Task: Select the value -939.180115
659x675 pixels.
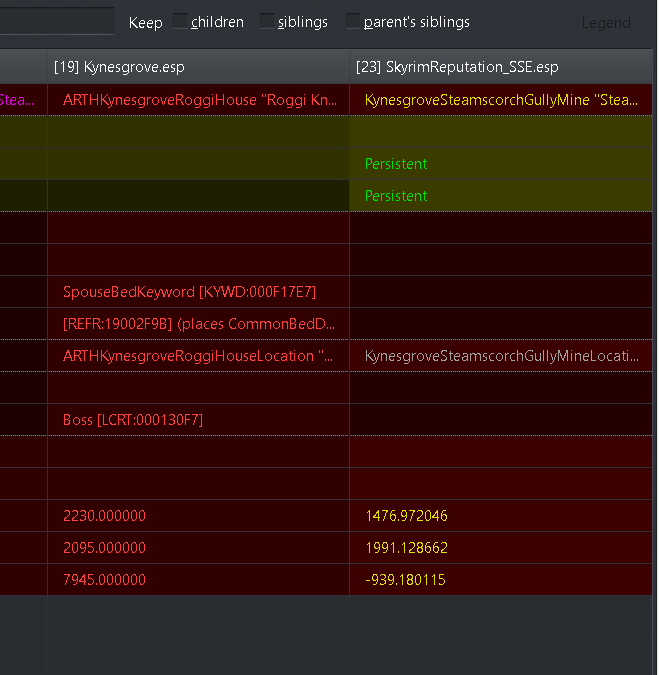Action: [501, 580]
